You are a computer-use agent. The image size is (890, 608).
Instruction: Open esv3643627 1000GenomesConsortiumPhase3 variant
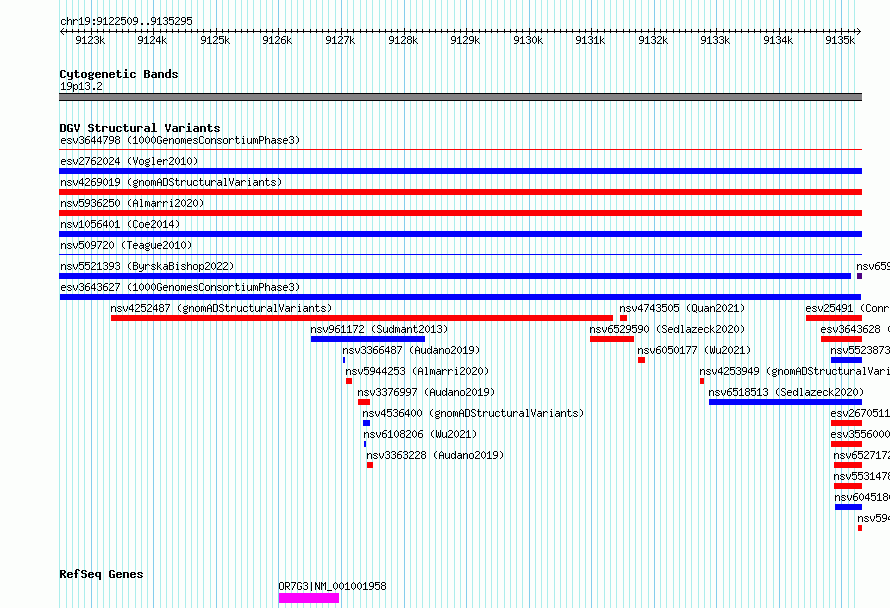[x=460, y=297]
